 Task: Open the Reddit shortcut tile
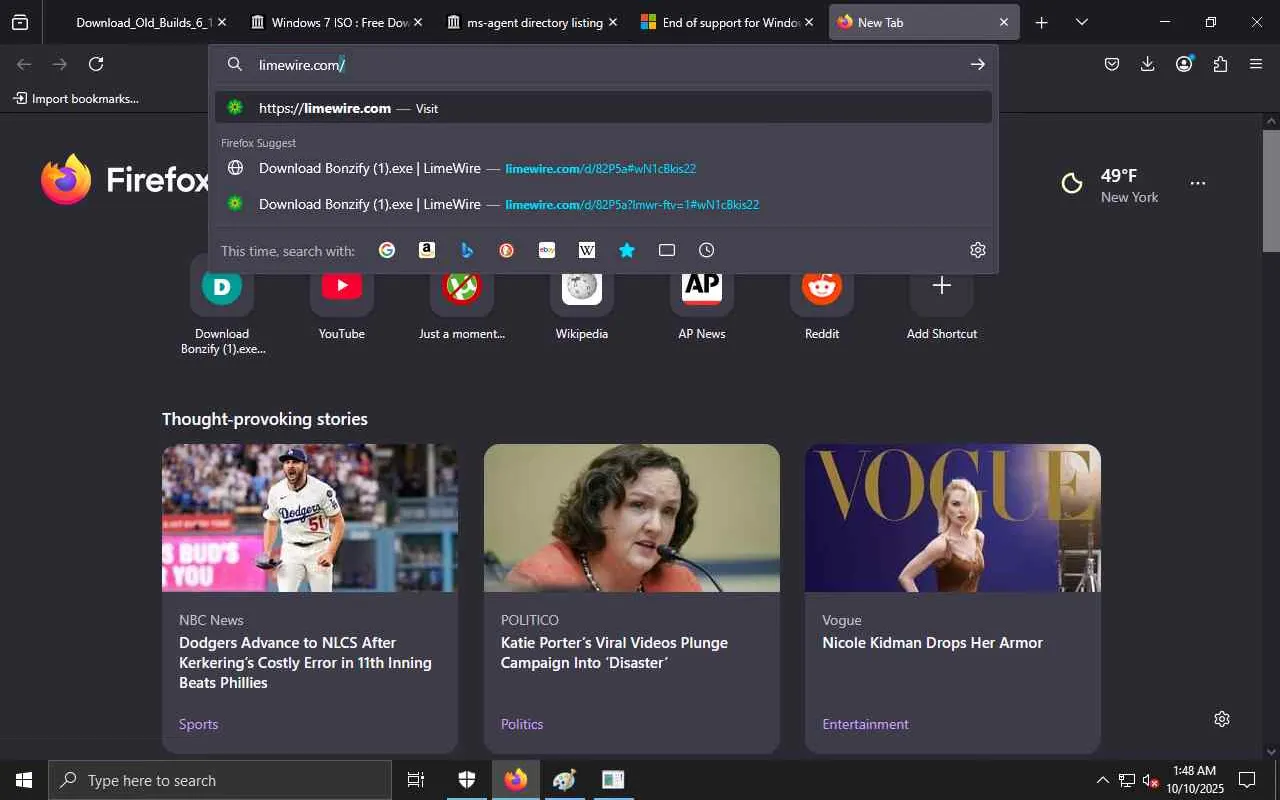(x=822, y=298)
